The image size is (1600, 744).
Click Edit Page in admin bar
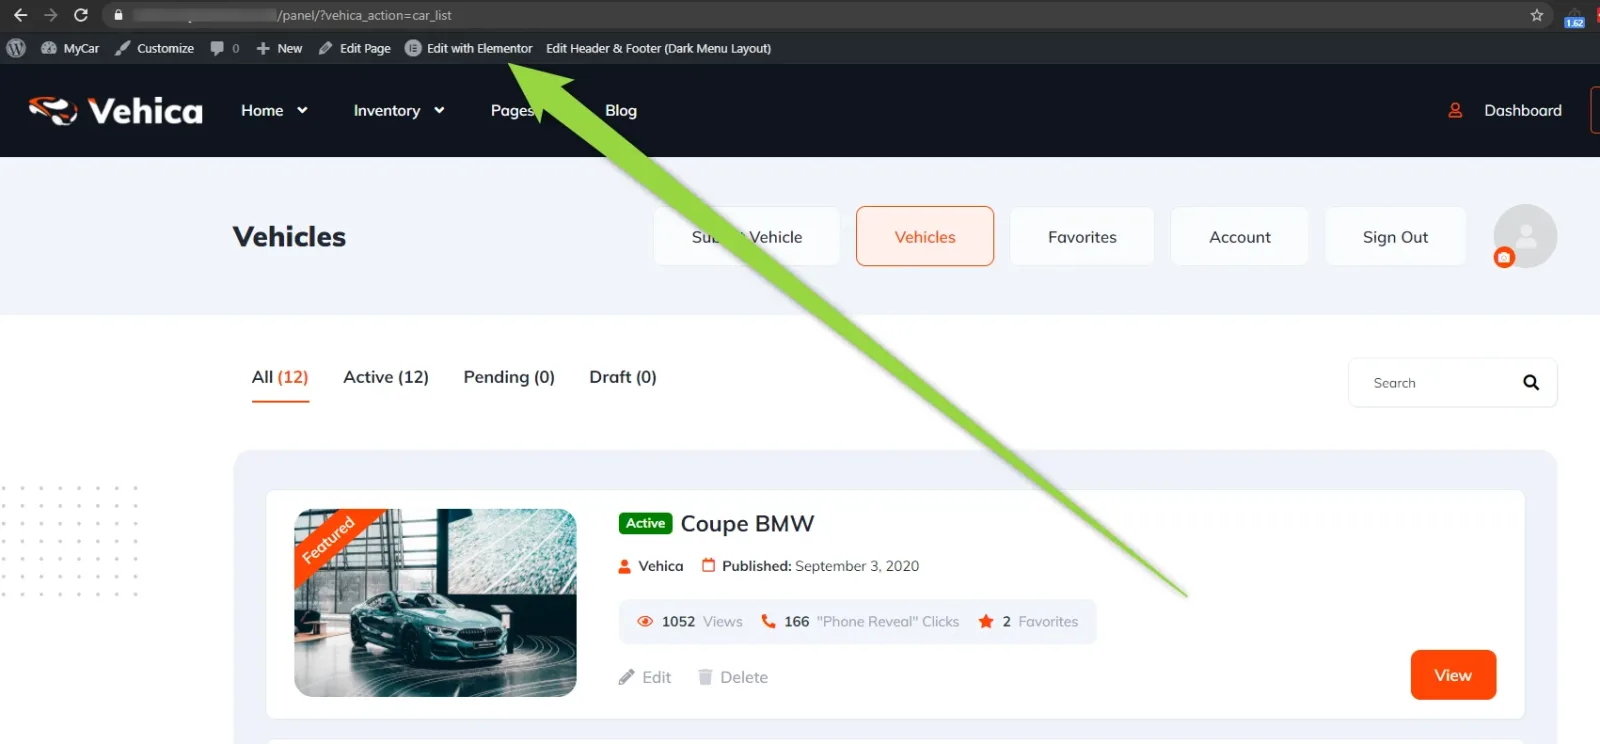coord(355,48)
